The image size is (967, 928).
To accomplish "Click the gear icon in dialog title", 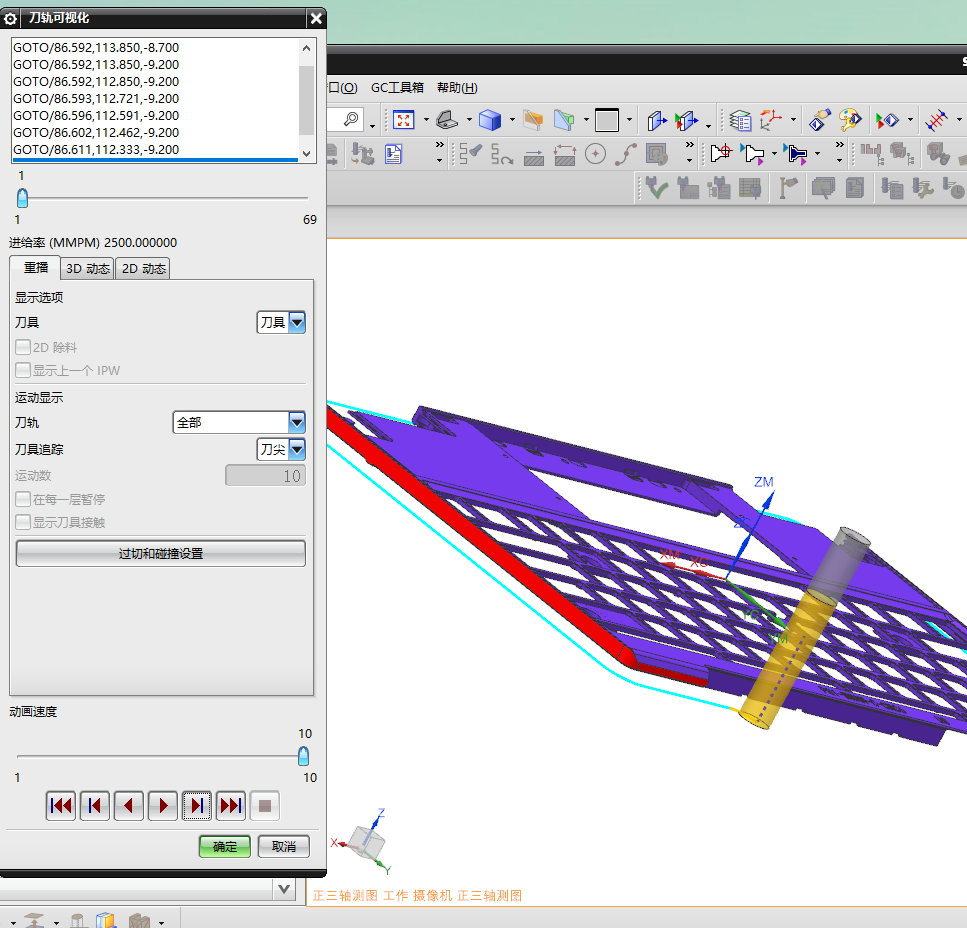I will tap(10, 18).
